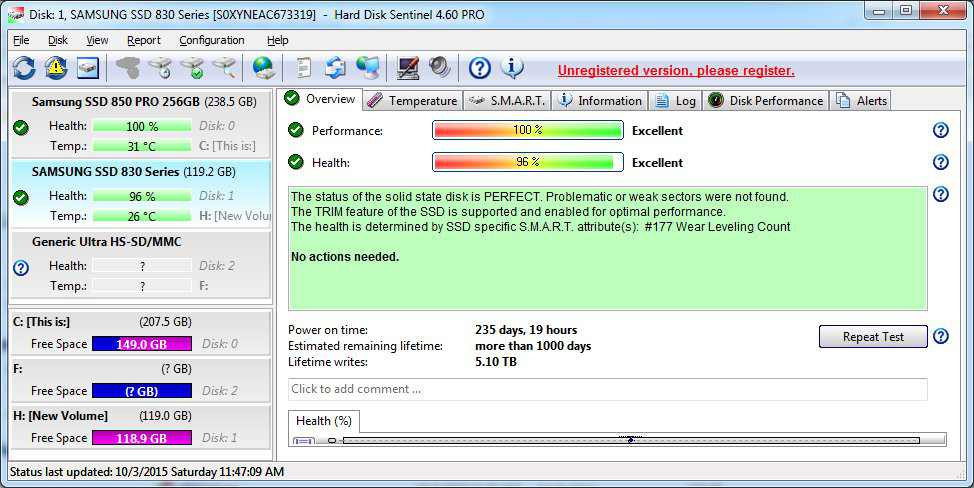Click 'Unregistered version, please register.' link

click(x=676, y=71)
